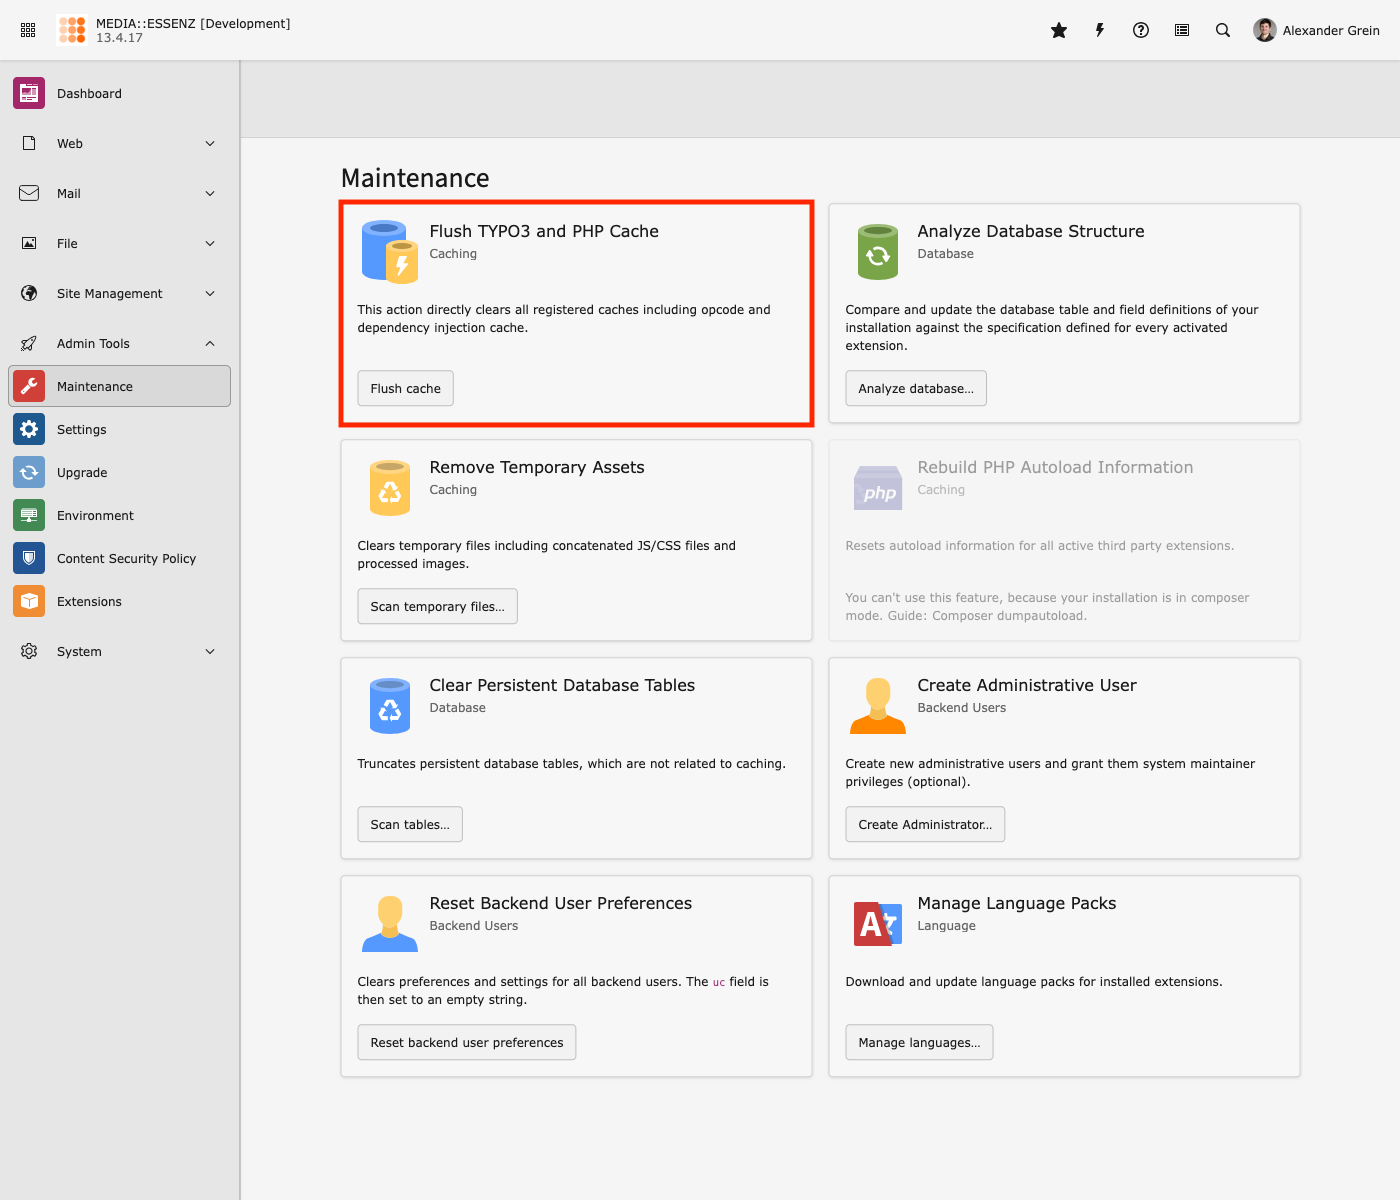
Task: Open the Settings module
Action: point(82,429)
